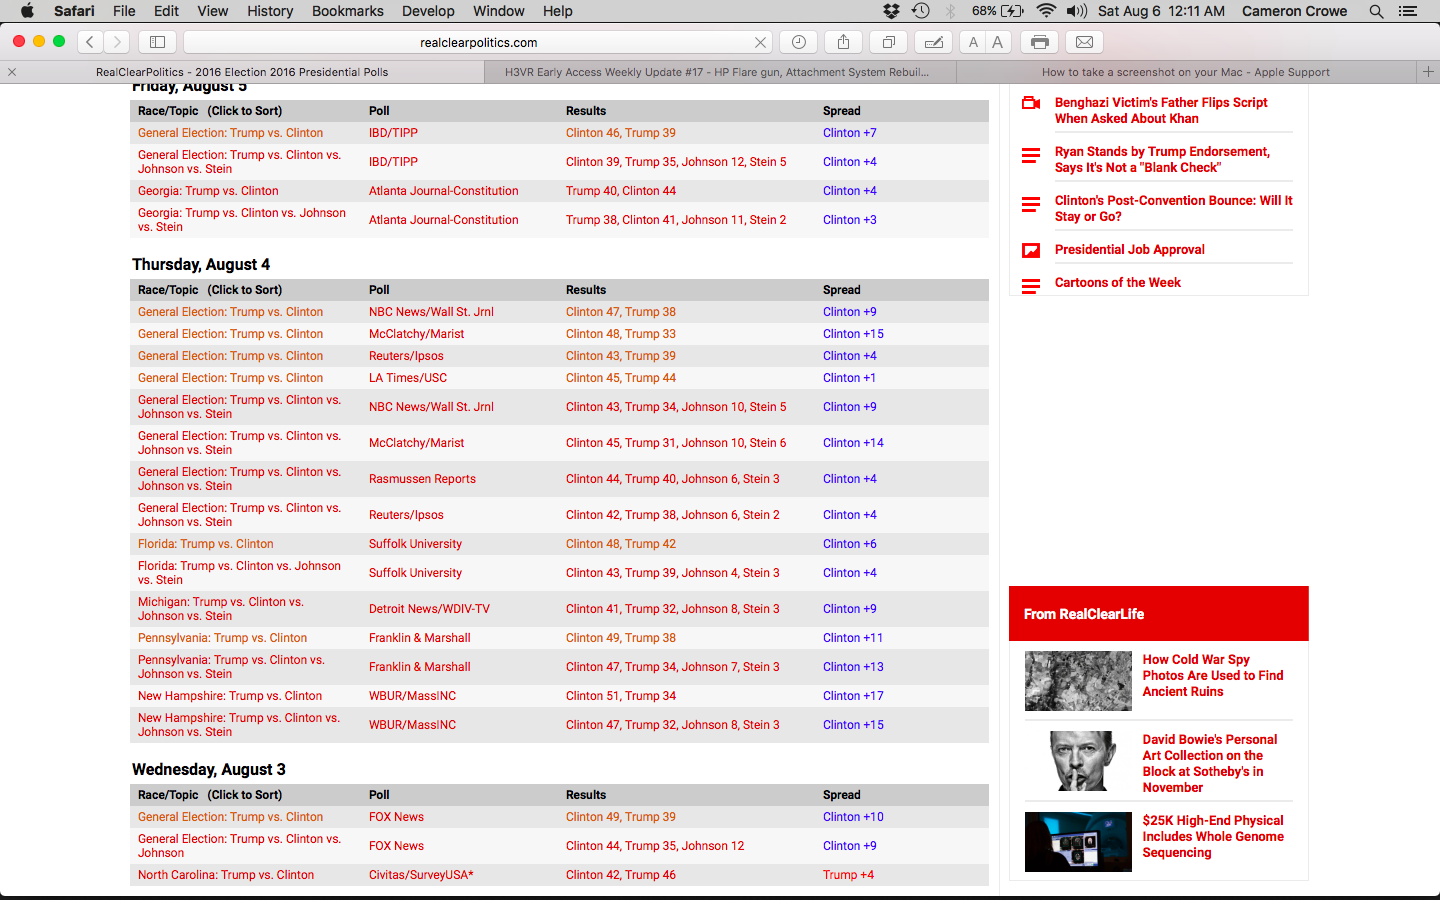
Task: Go back using Safari's back arrow
Action: coord(90,42)
